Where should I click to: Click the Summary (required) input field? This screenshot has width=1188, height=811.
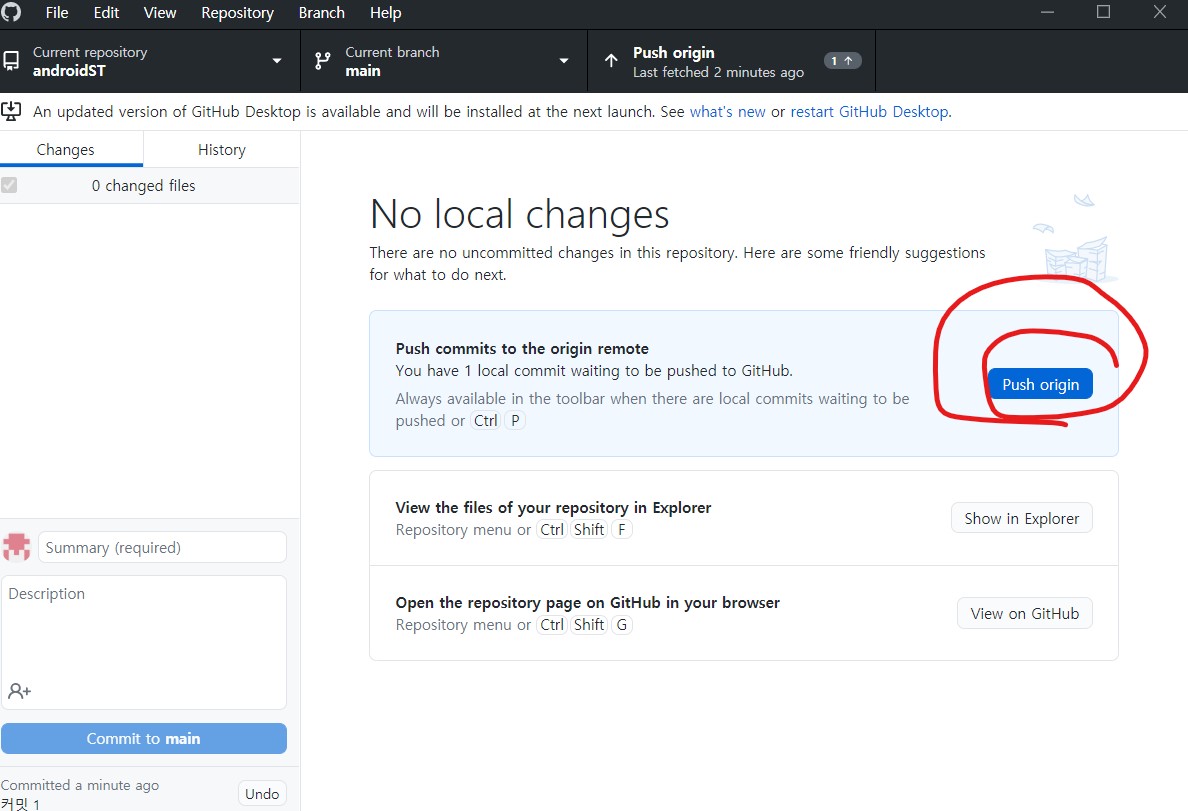(162, 547)
